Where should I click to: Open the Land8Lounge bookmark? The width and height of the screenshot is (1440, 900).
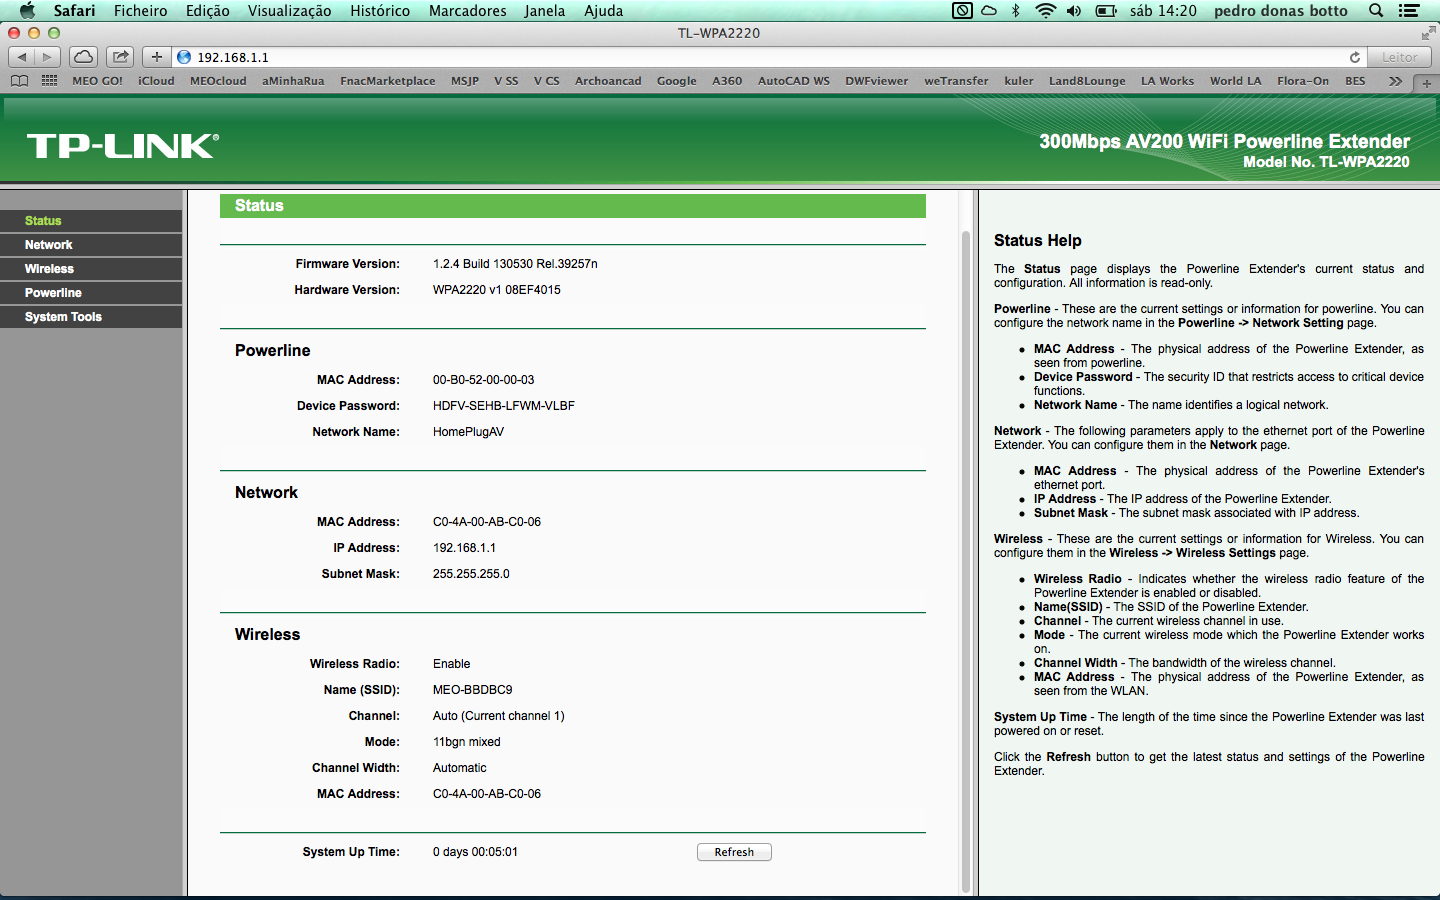1087,81
